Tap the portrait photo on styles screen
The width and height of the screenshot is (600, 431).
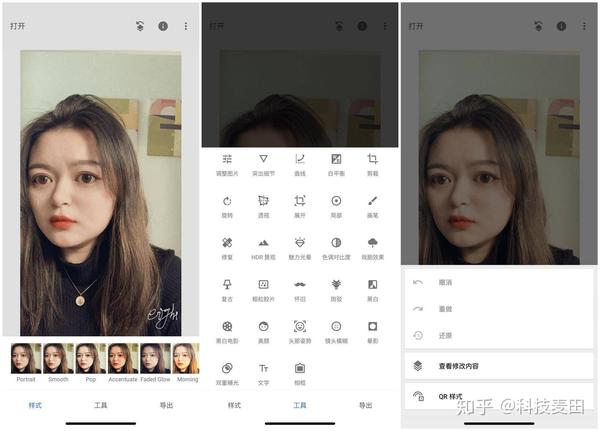pyautogui.click(x=101, y=193)
